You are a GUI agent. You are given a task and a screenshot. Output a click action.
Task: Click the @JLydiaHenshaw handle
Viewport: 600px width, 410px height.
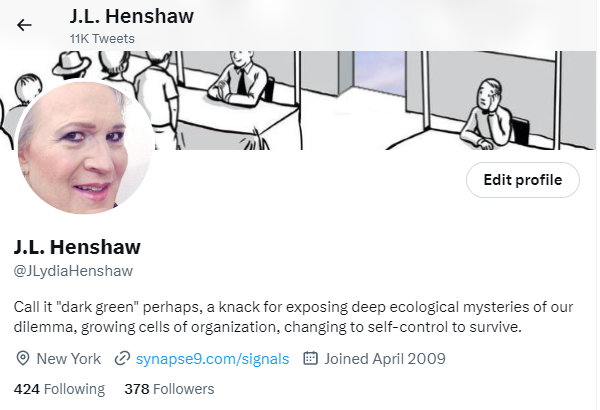click(x=73, y=271)
